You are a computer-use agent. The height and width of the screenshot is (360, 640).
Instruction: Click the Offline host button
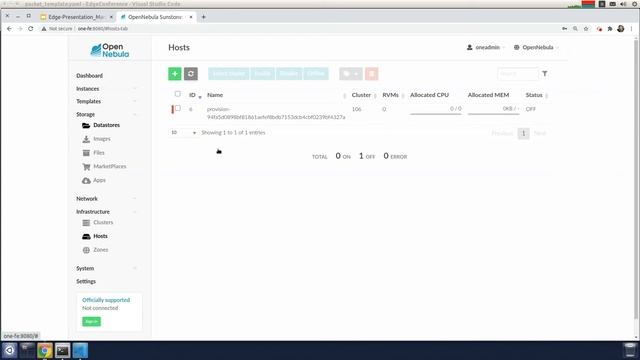[x=316, y=74]
